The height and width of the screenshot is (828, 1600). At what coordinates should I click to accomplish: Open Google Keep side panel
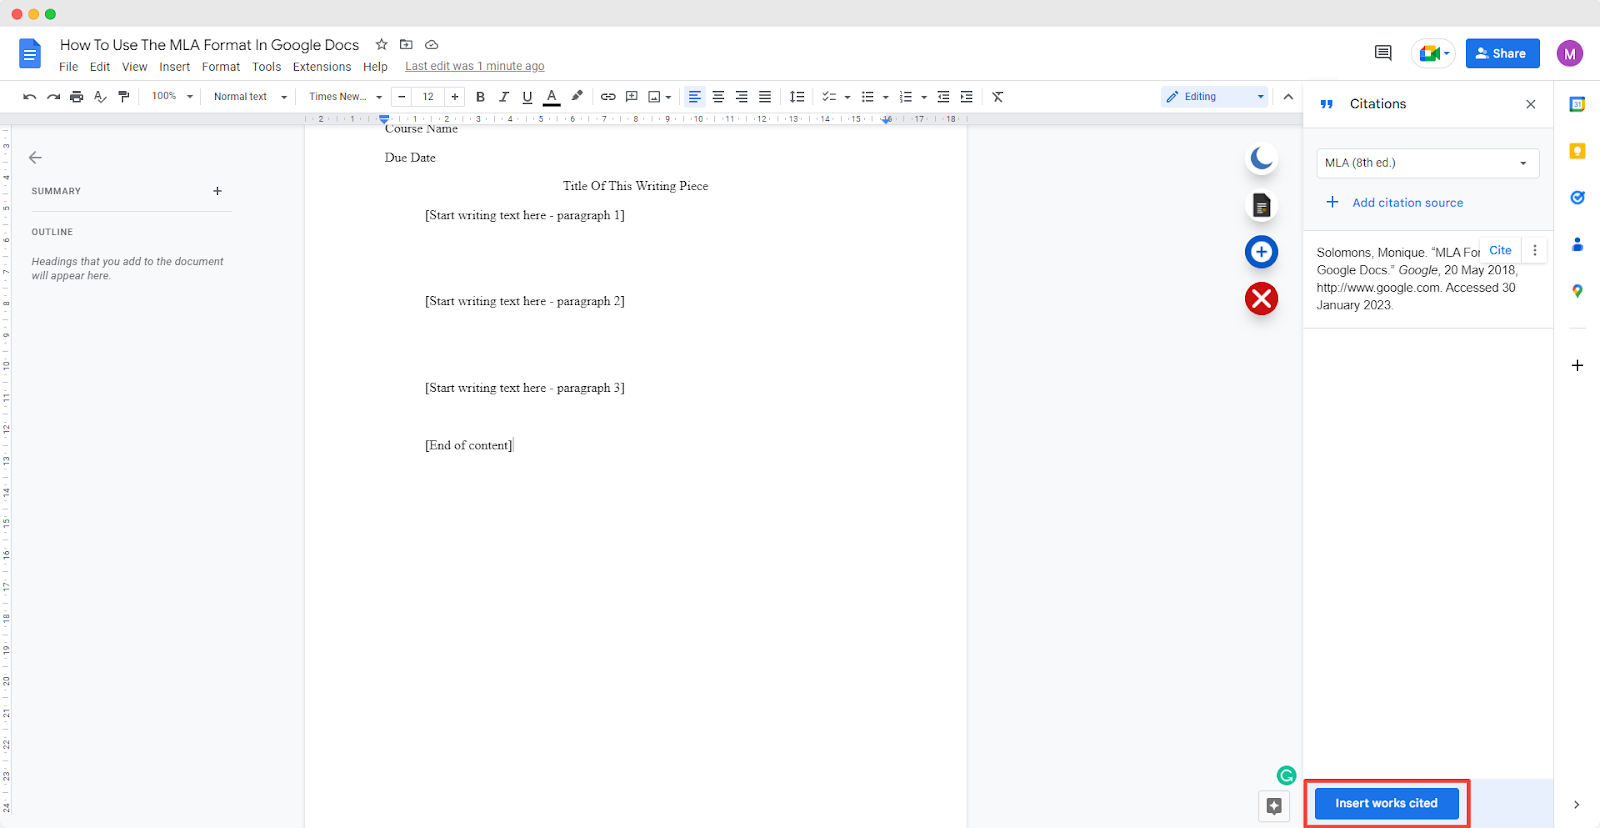(1577, 151)
